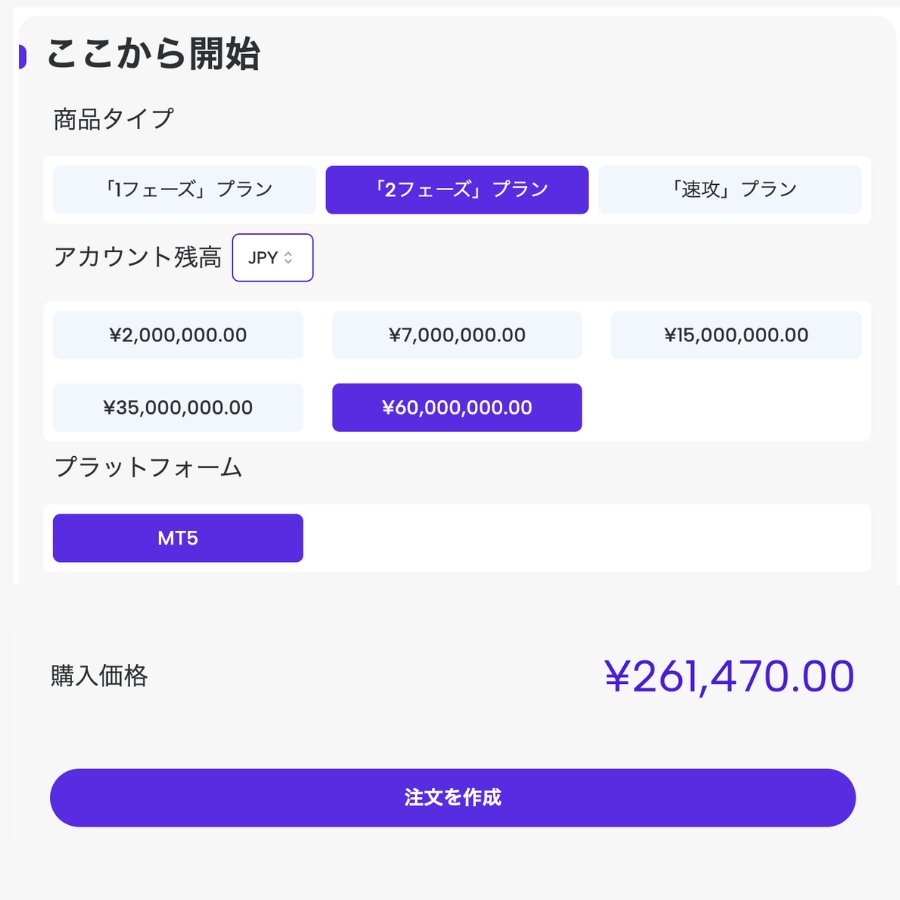Switch to the 「速攻」プラン option

(729, 190)
